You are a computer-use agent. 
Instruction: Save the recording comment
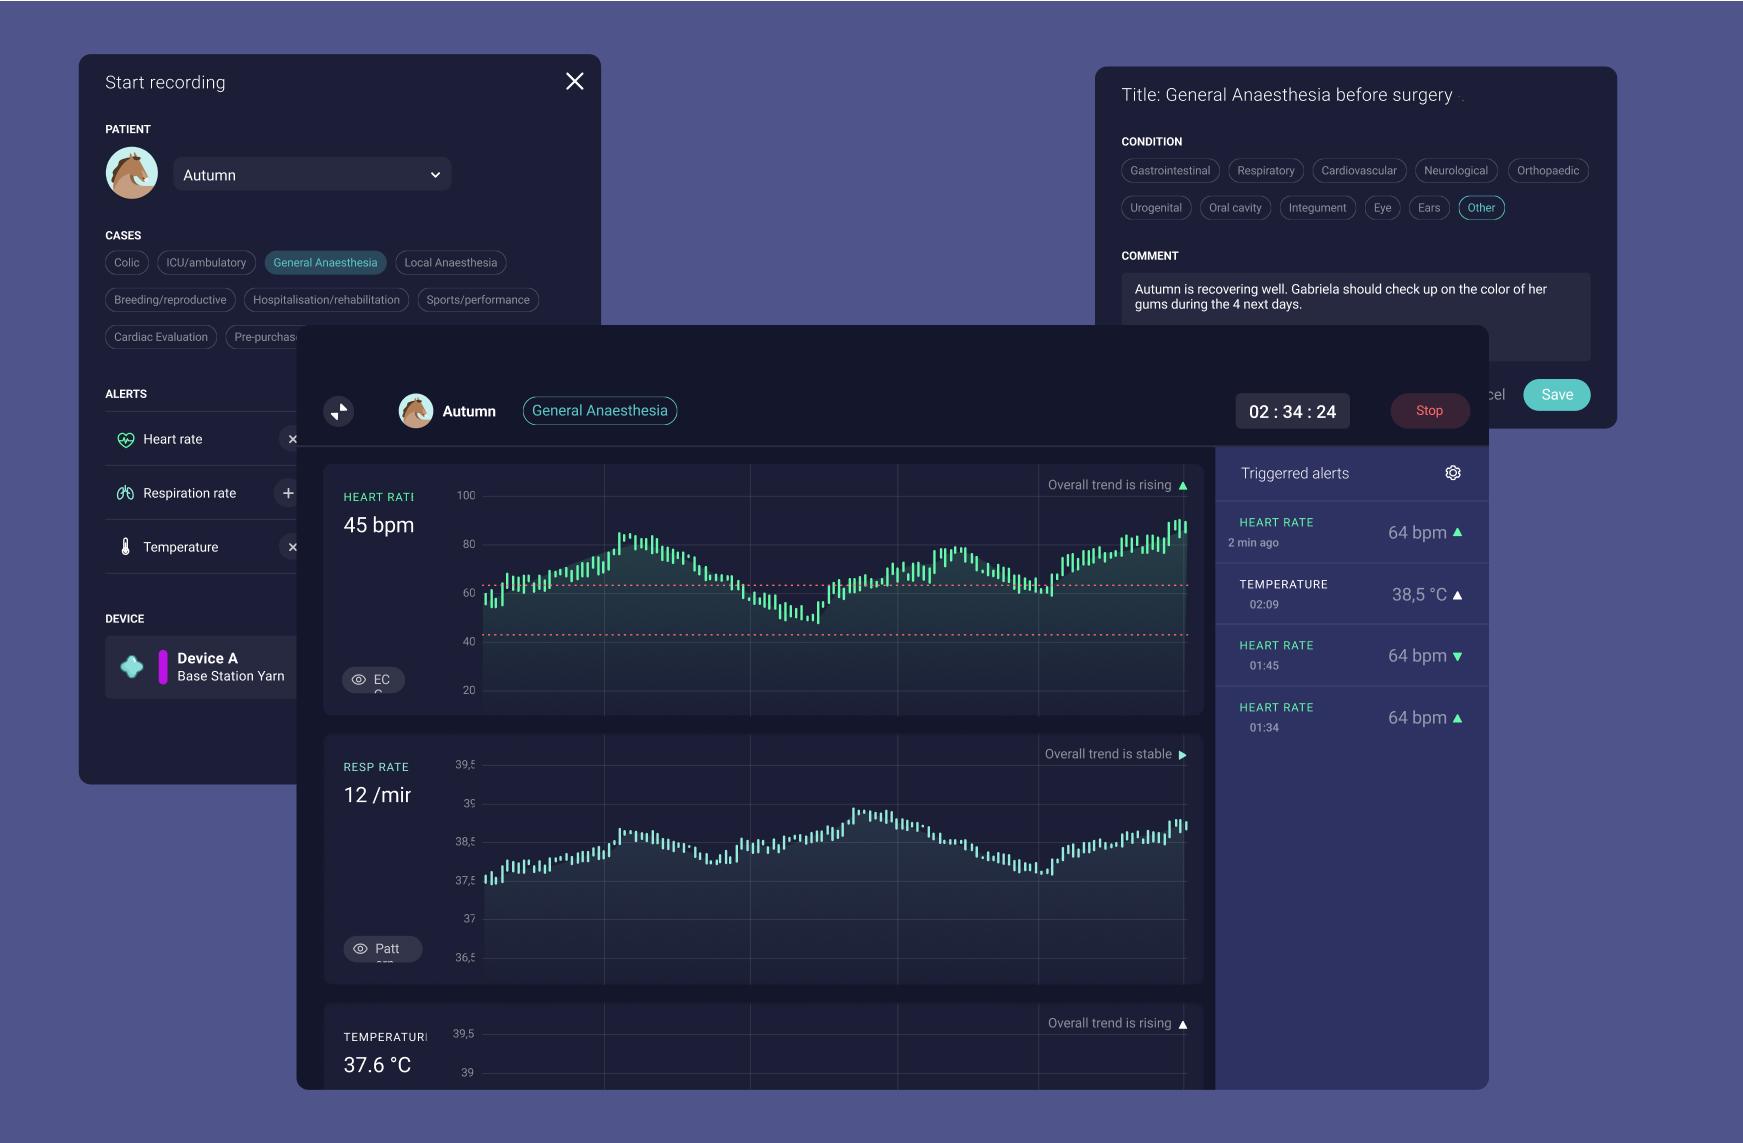point(1556,395)
